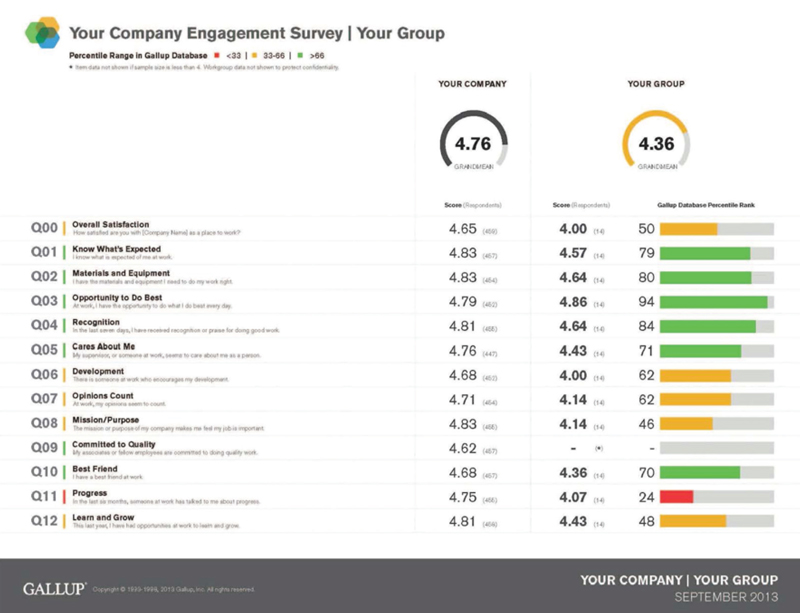Click the Your Company column header
800x613 pixels.
[x=472, y=84]
